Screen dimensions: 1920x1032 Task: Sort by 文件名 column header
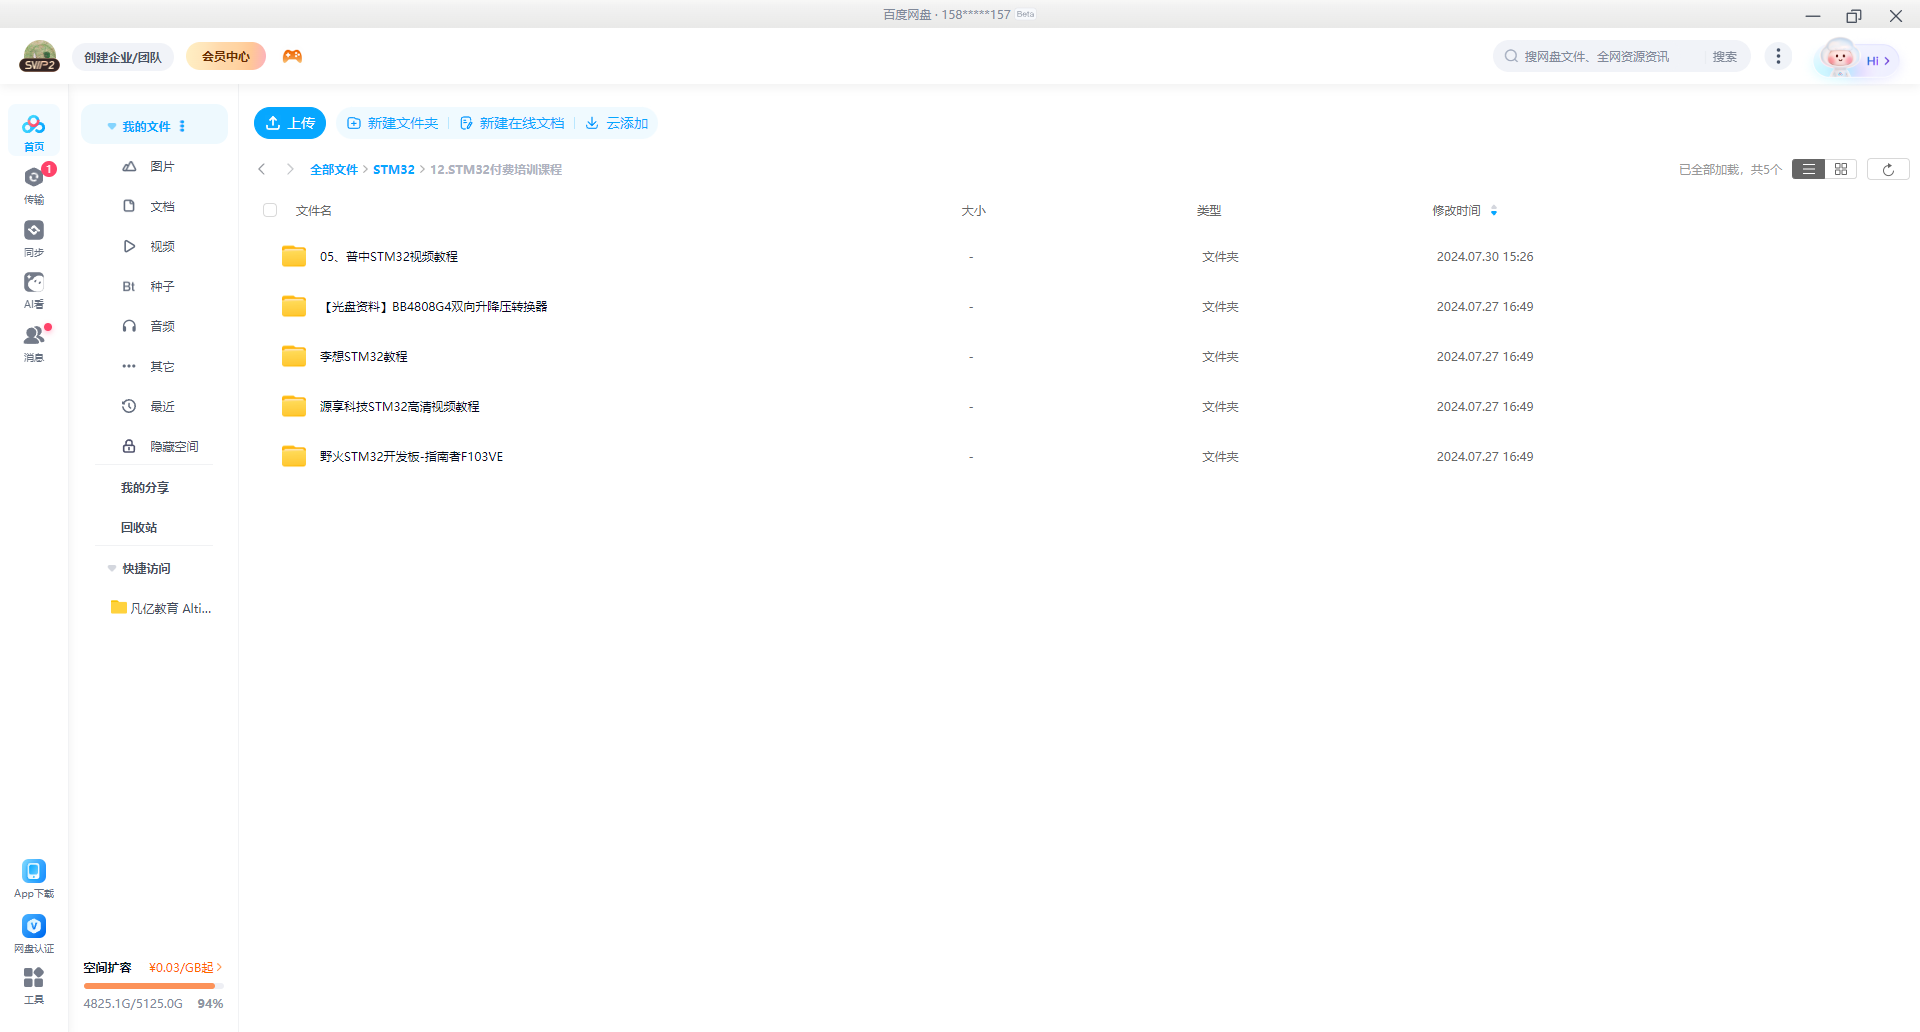point(314,210)
